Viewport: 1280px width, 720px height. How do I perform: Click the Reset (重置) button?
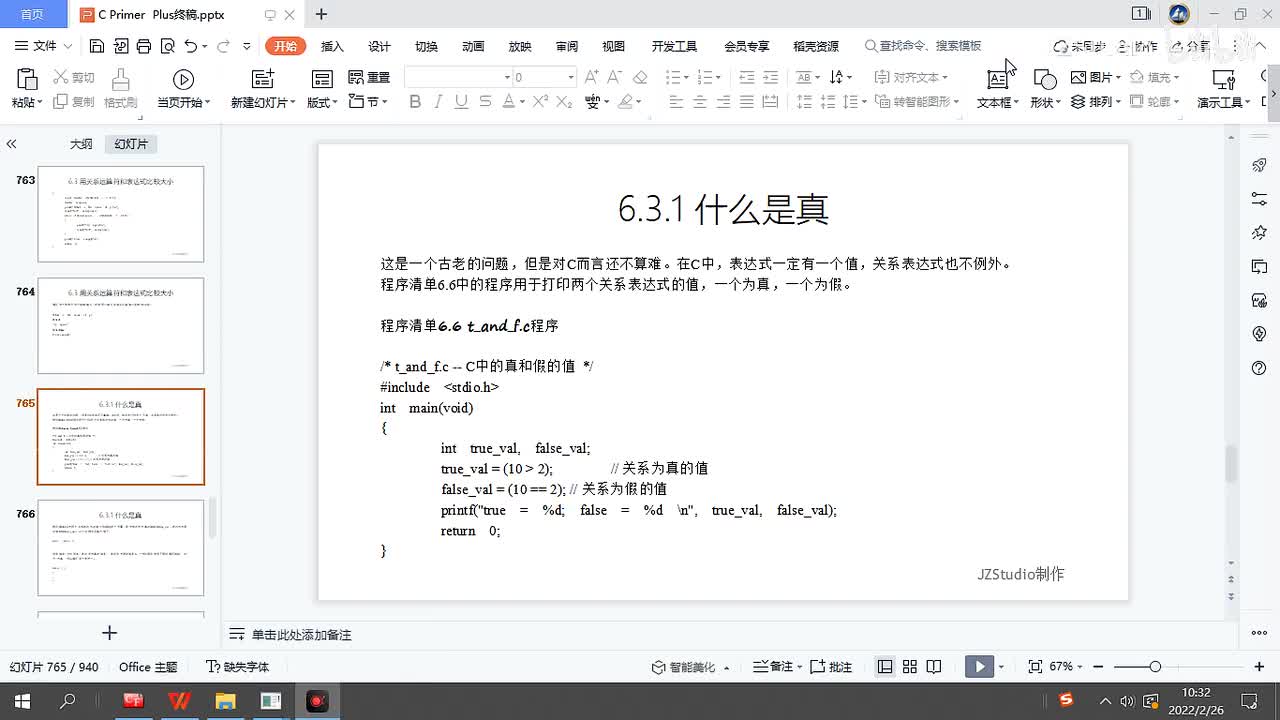(368, 77)
